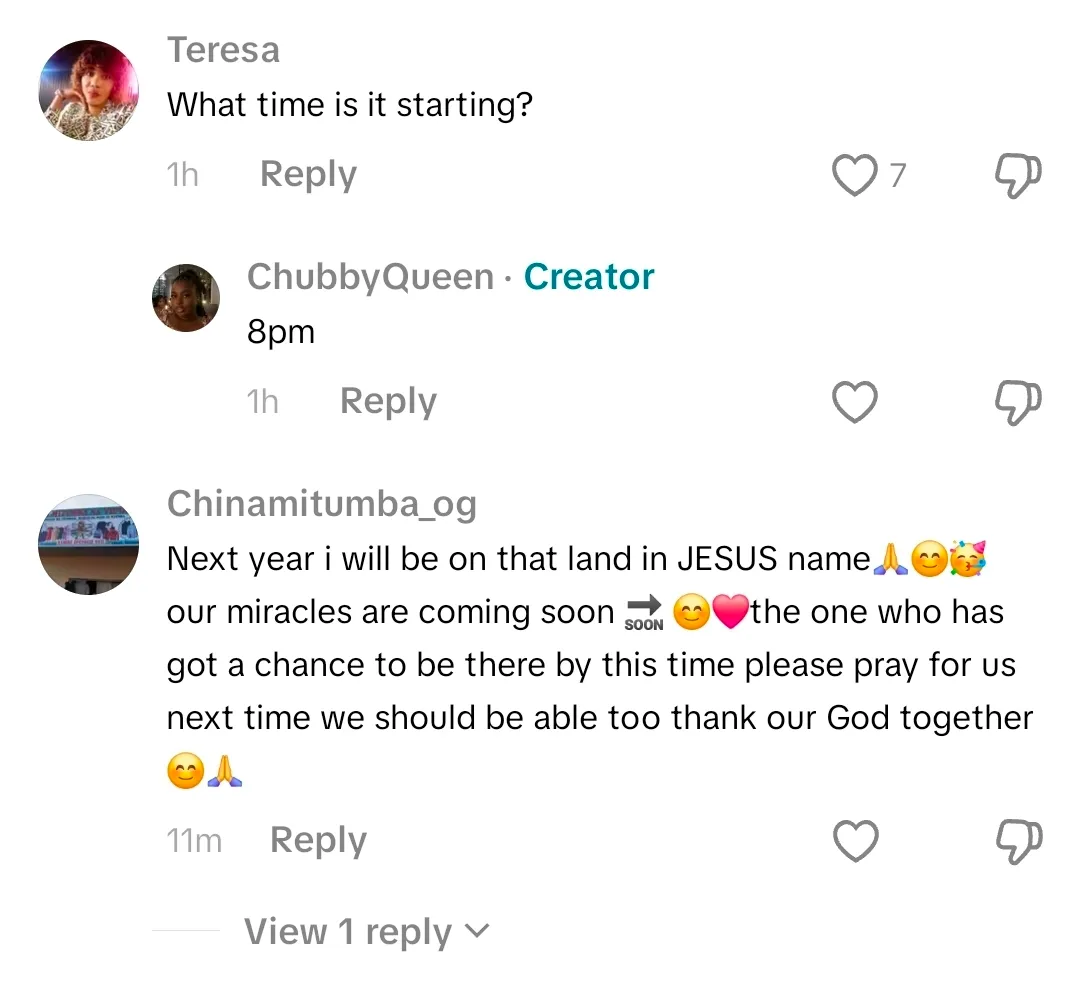Reply to Teresa's comment
The image size is (1080, 987).
coord(308,175)
